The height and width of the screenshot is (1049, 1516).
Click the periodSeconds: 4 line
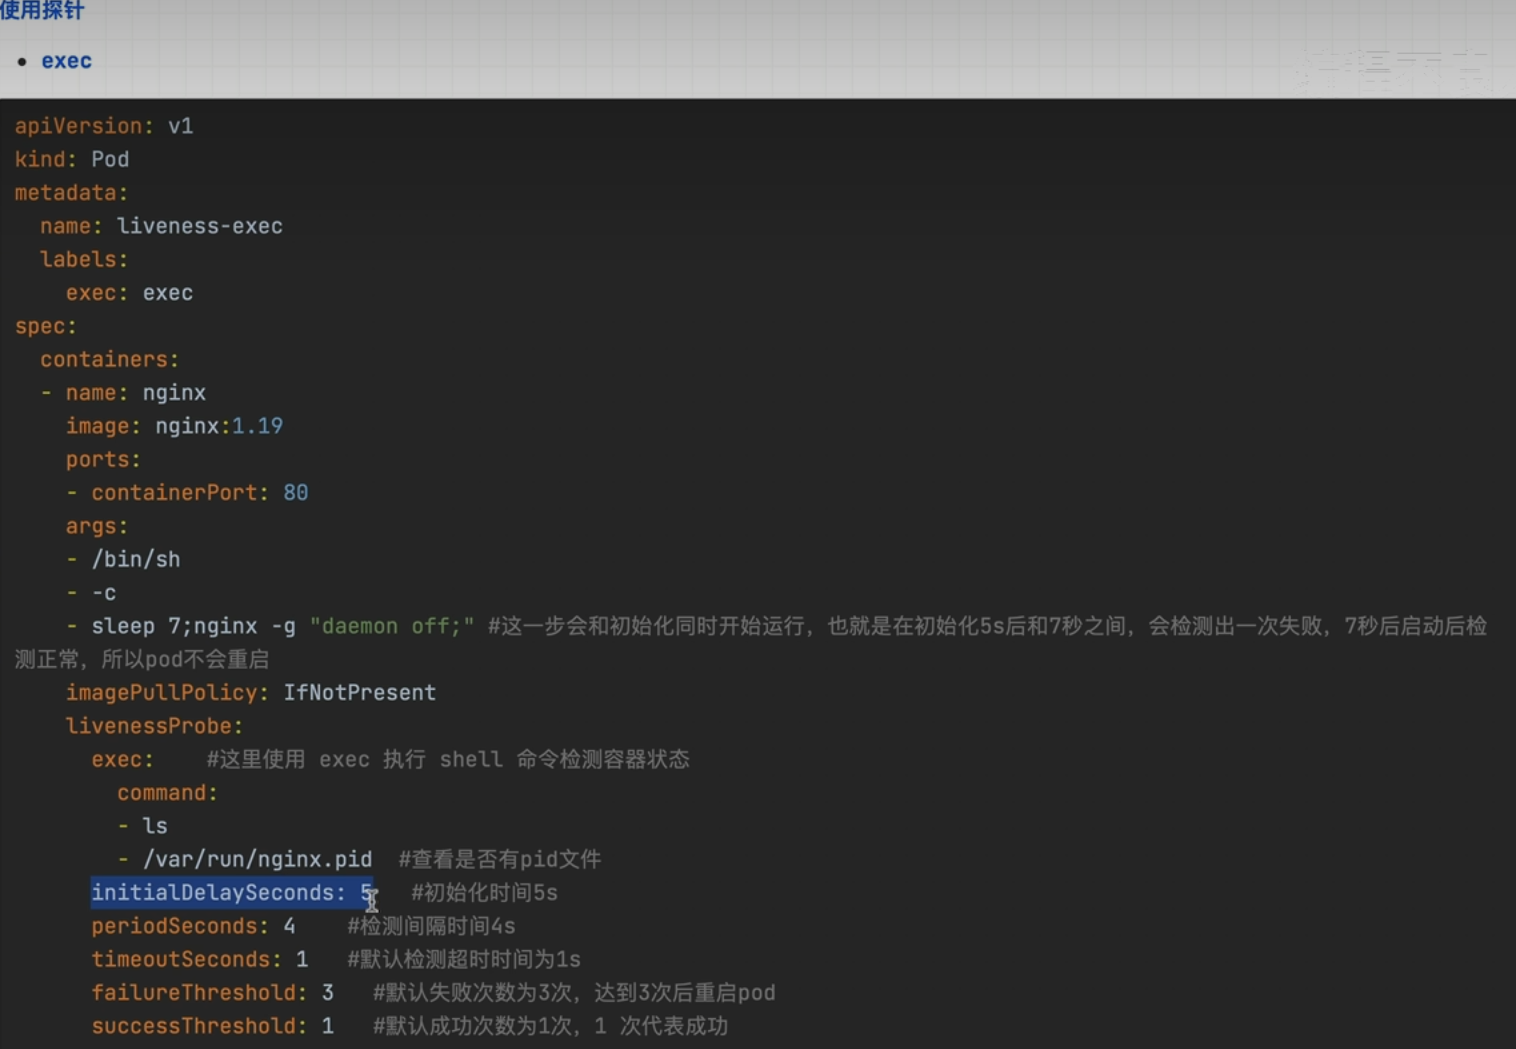point(190,926)
